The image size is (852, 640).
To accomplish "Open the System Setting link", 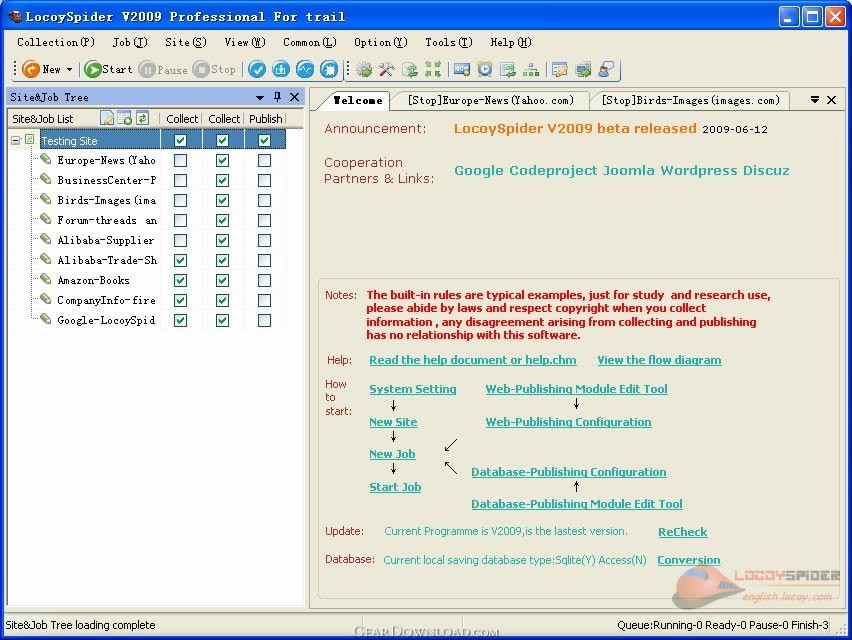I will point(413,389).
